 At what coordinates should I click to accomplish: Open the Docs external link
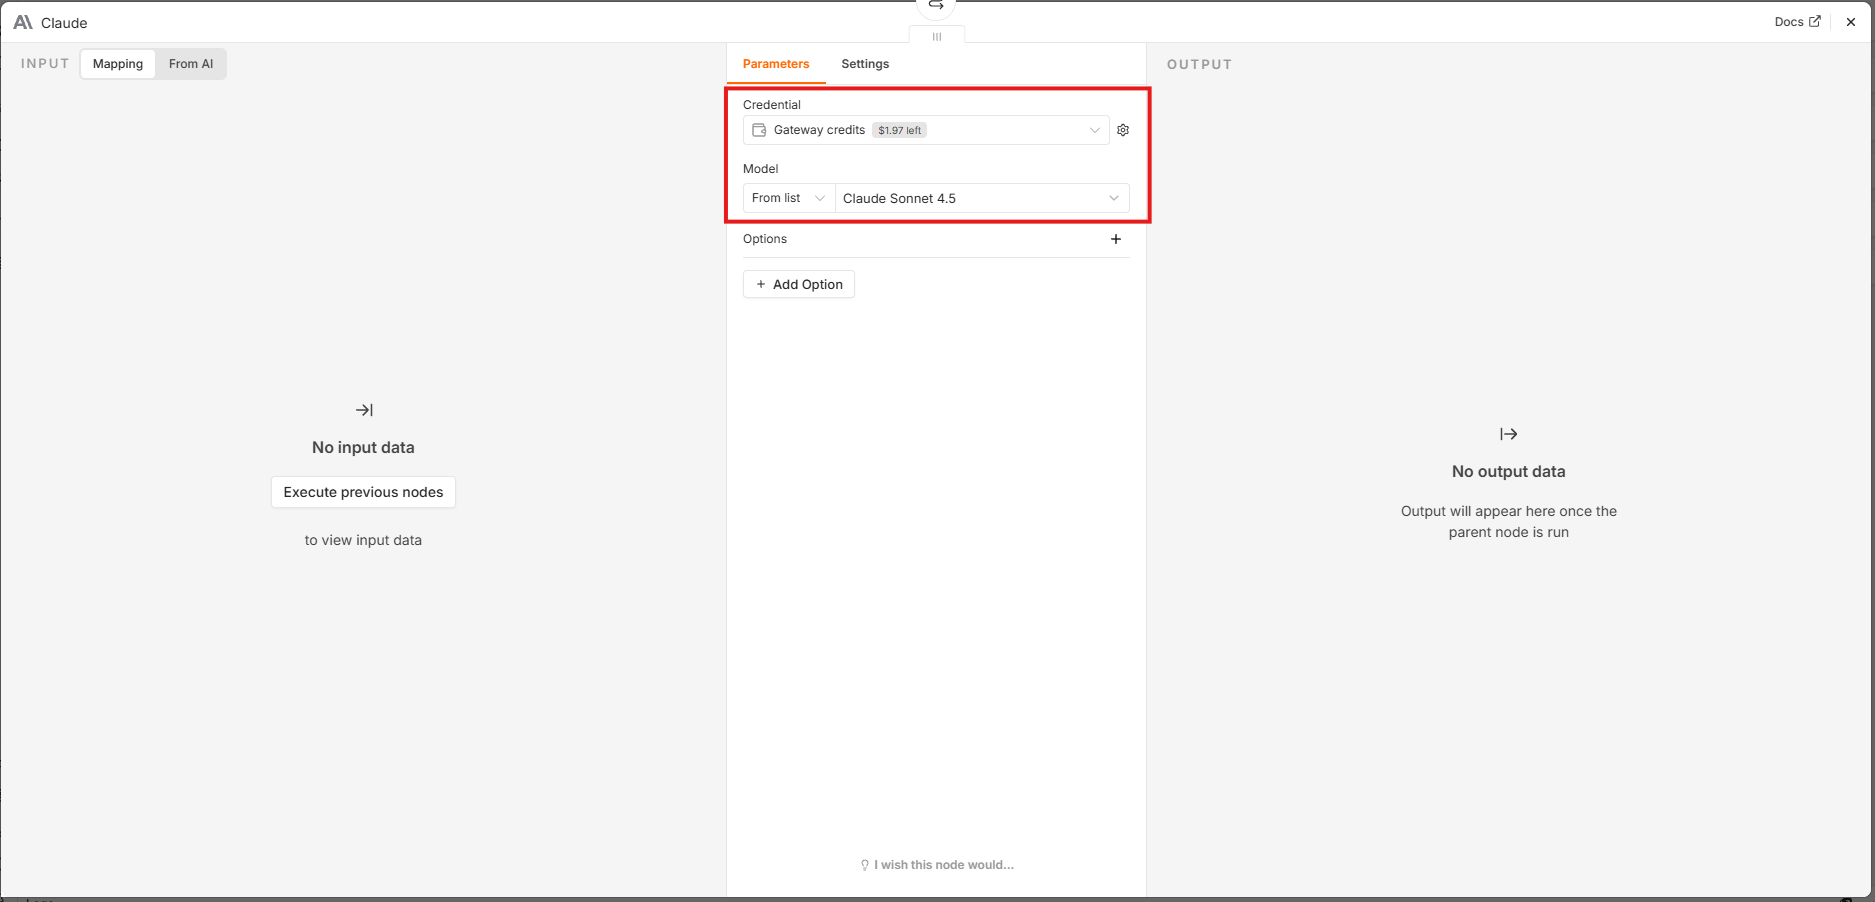(1797, 22)
